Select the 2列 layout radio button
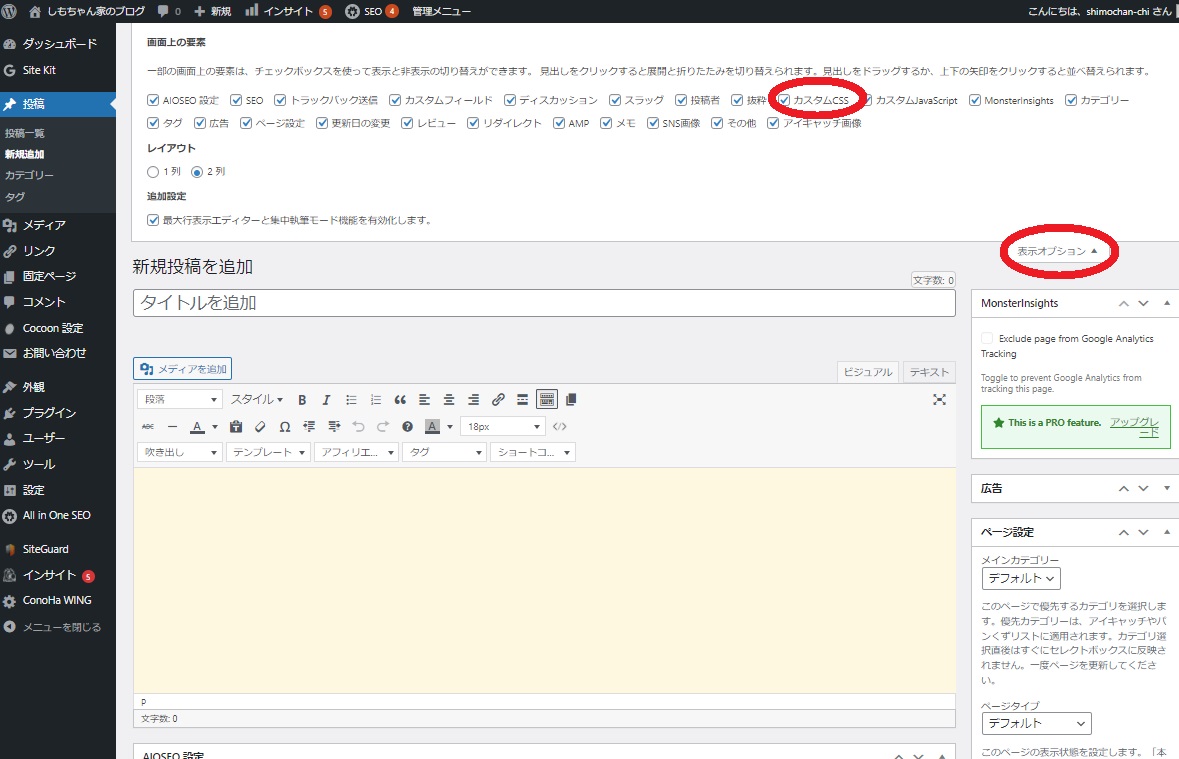 pos(197,172)
